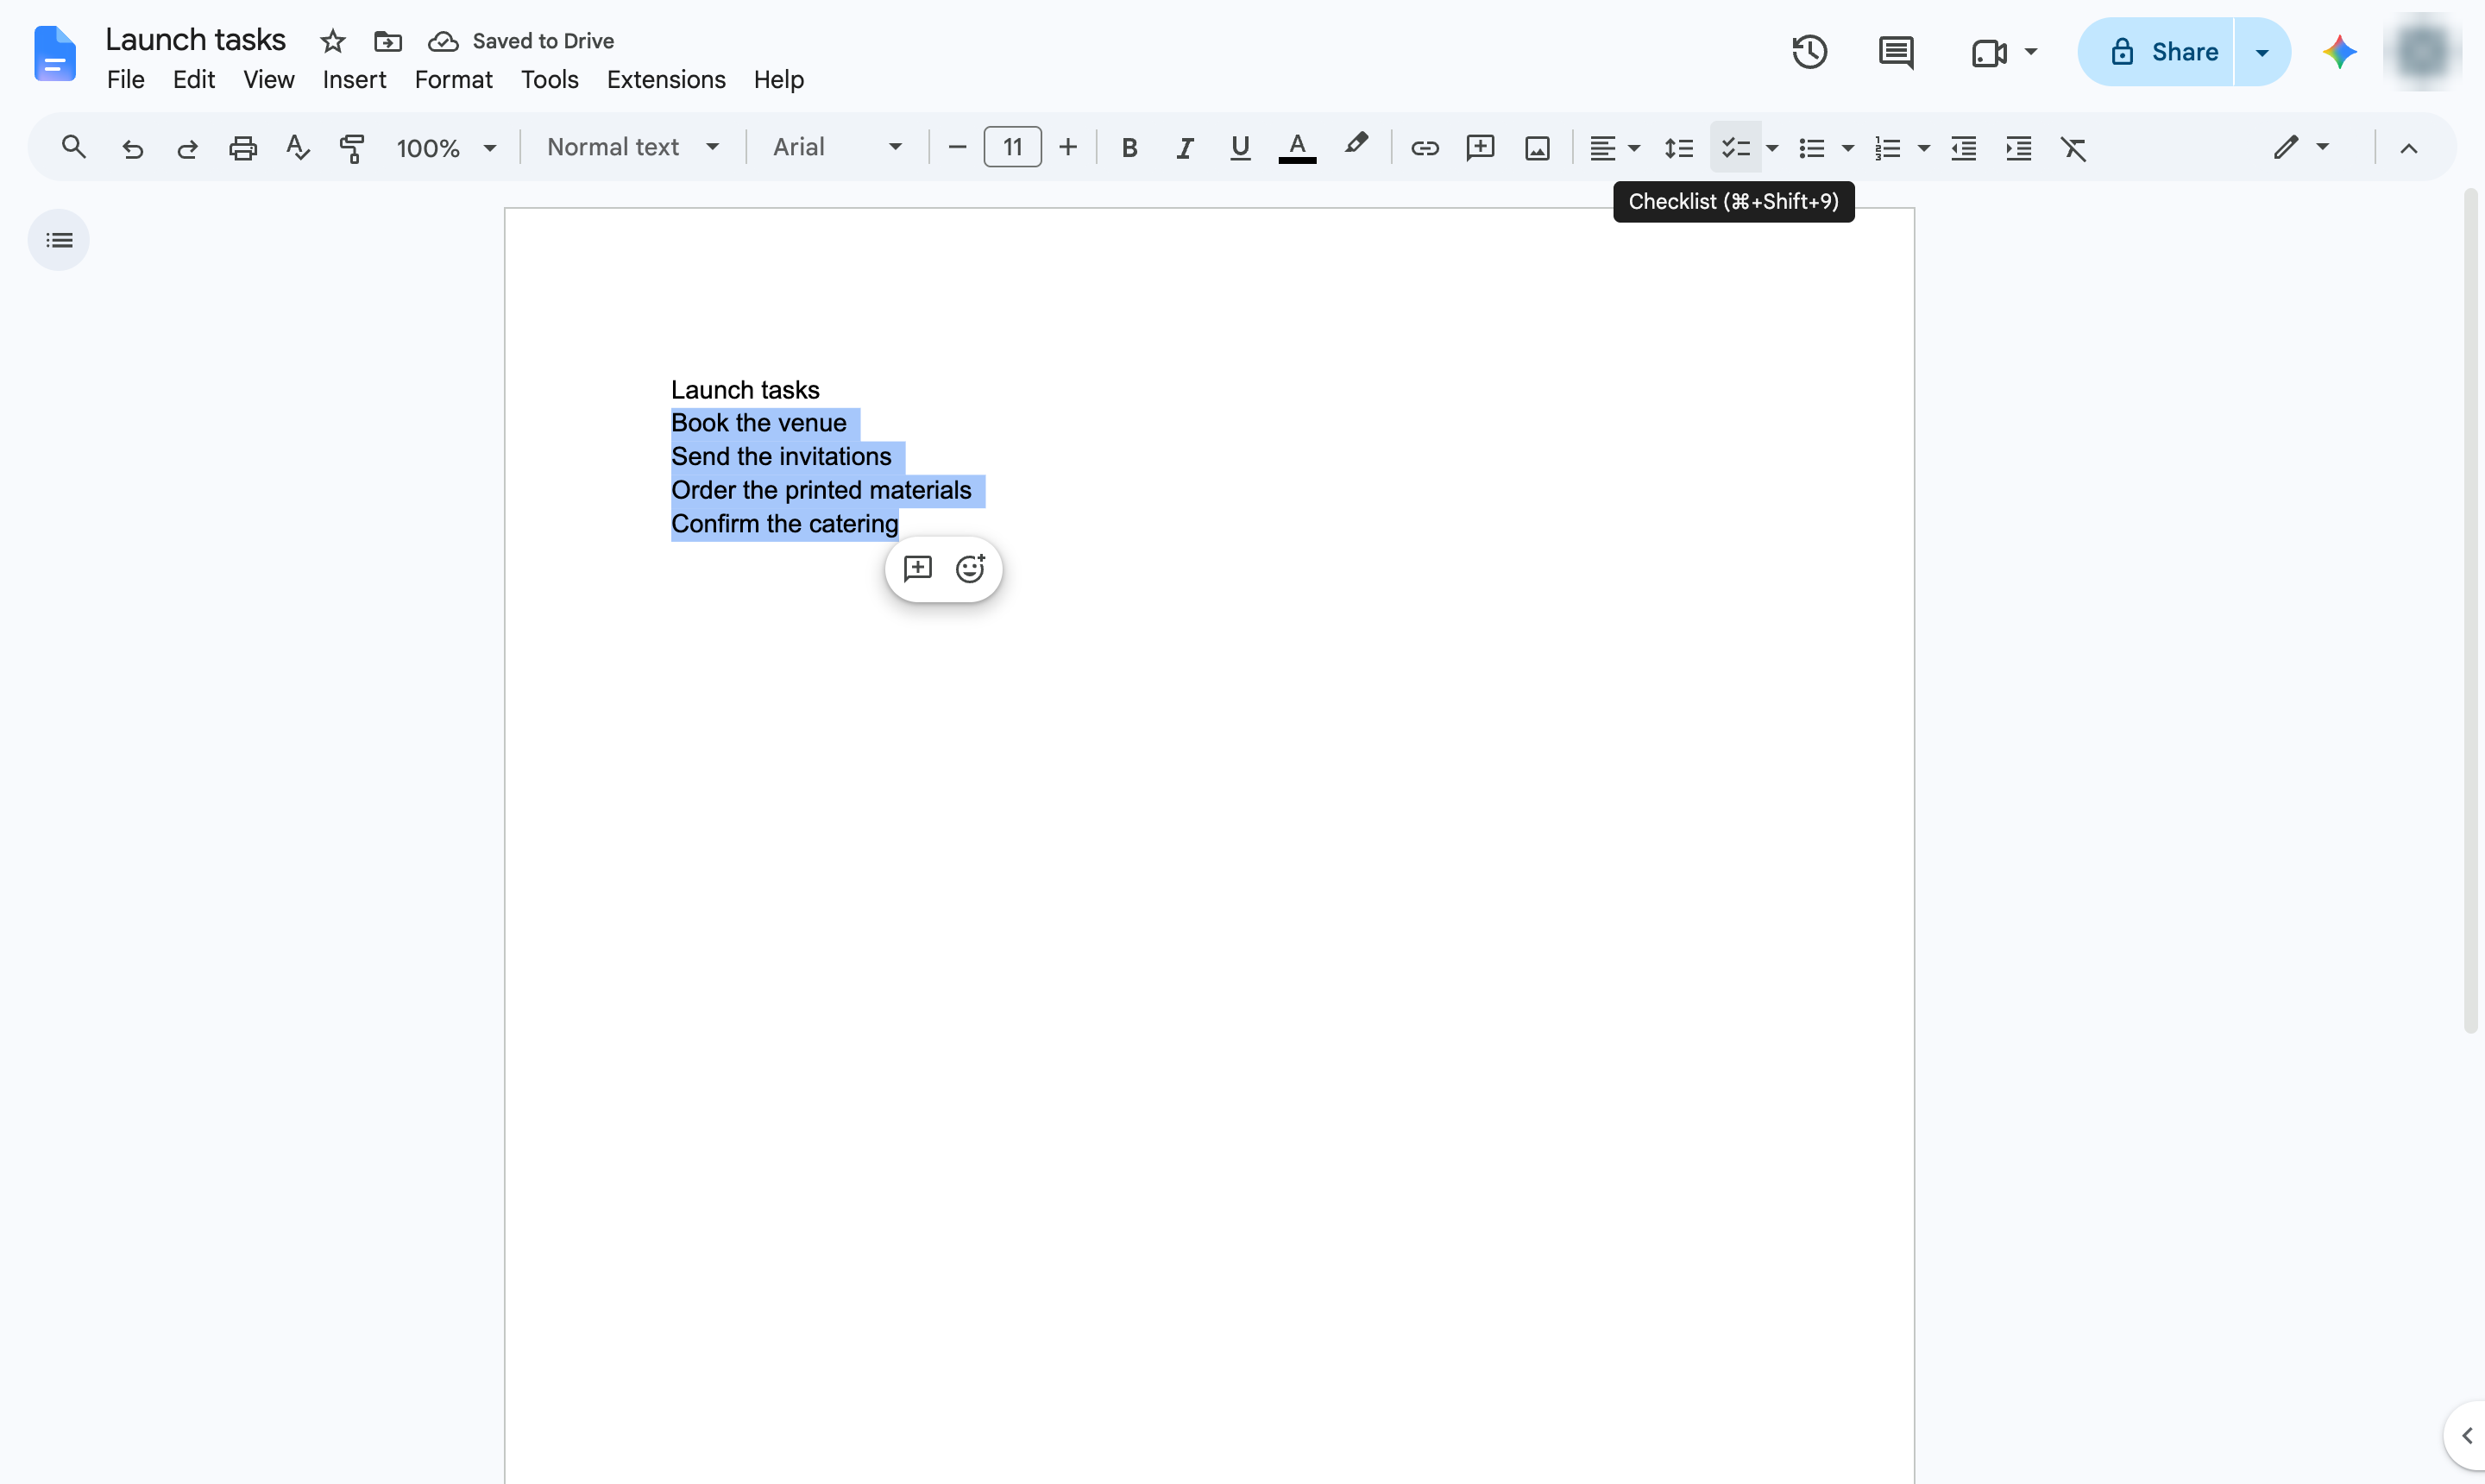Toggle bold formatting
The height and width of the screenshot is (1484, 2485).
pyautogui.click(x=1129, y=148)
